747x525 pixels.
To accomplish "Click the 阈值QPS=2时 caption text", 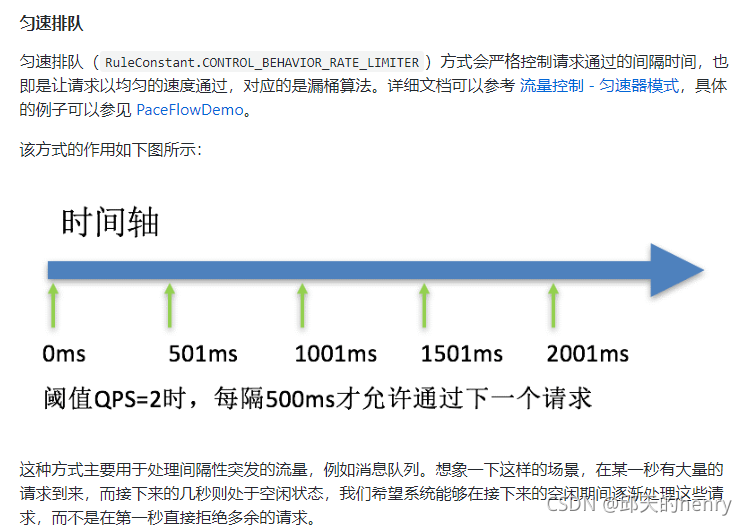I will (114, 398).
